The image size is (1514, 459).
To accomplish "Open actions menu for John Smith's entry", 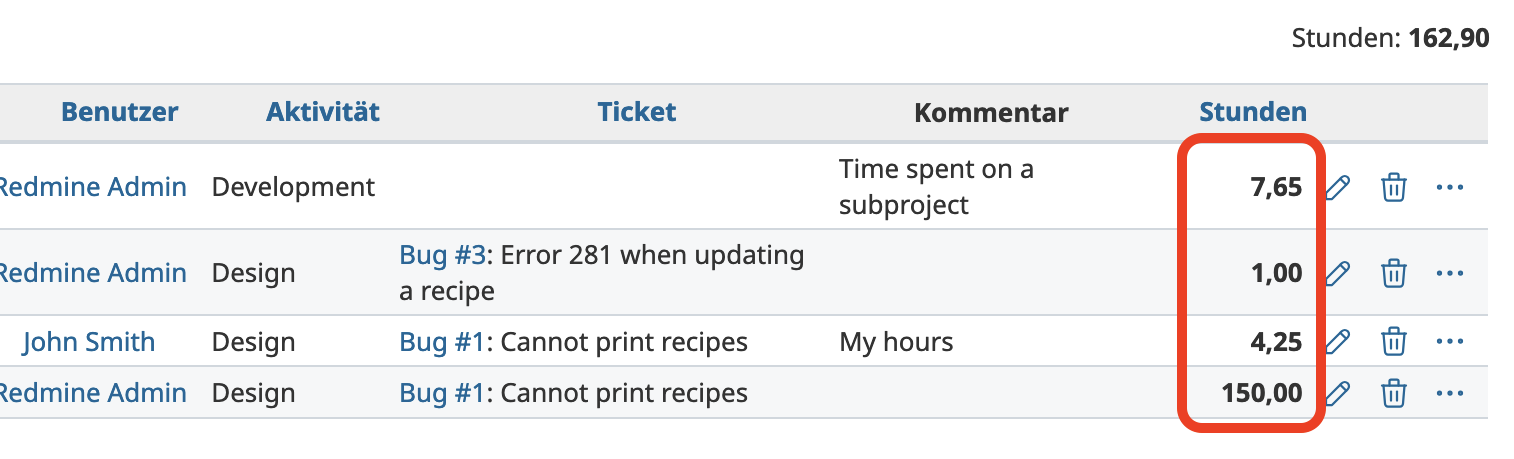I will tap(1449, 342).
